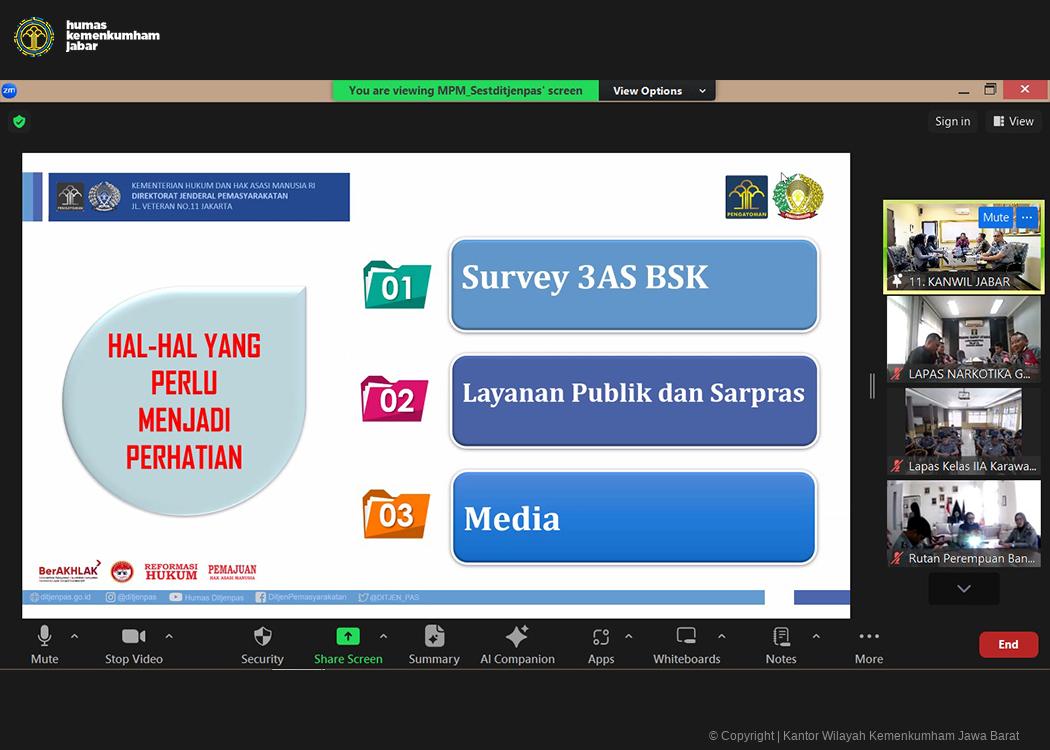Viewport: 1050px width, 750px height.
Task: Click the Security shield icon
Action: 262,637
